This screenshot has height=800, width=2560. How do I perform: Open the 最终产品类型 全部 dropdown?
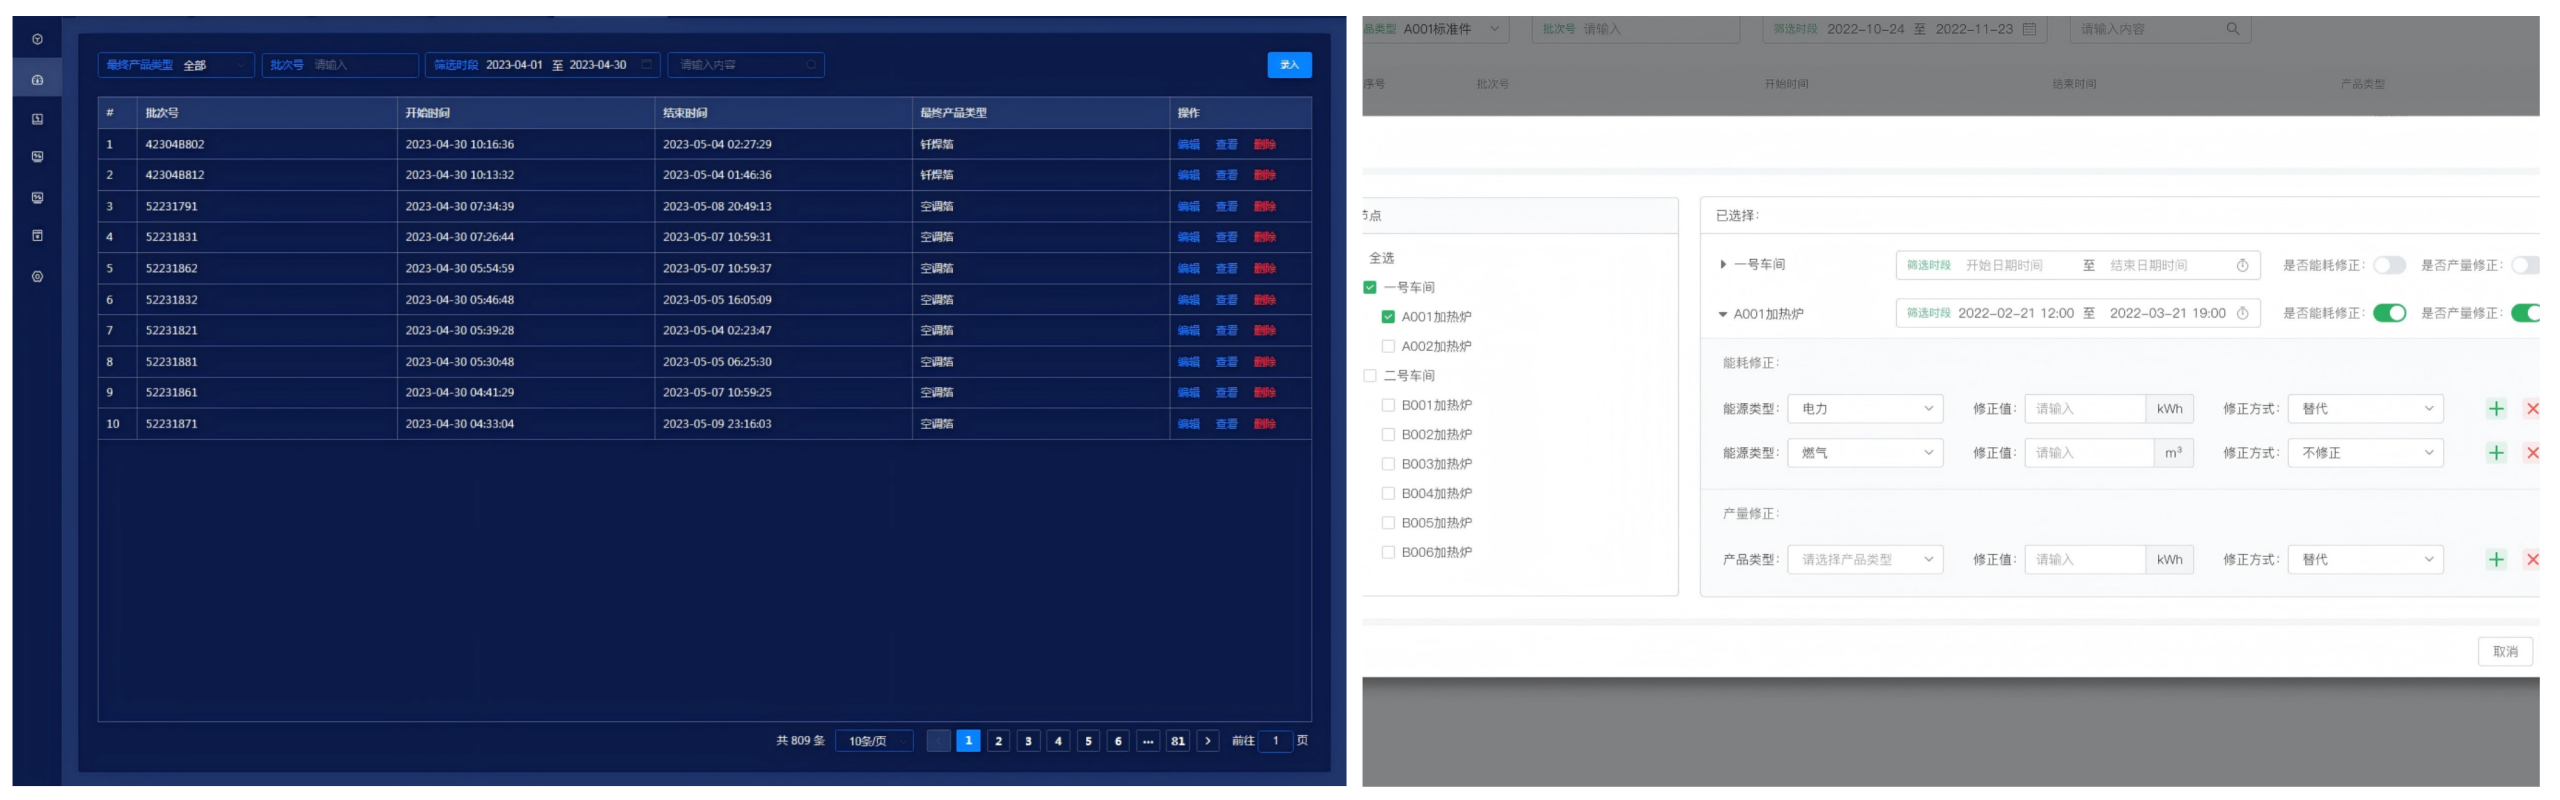coord(176,65)
